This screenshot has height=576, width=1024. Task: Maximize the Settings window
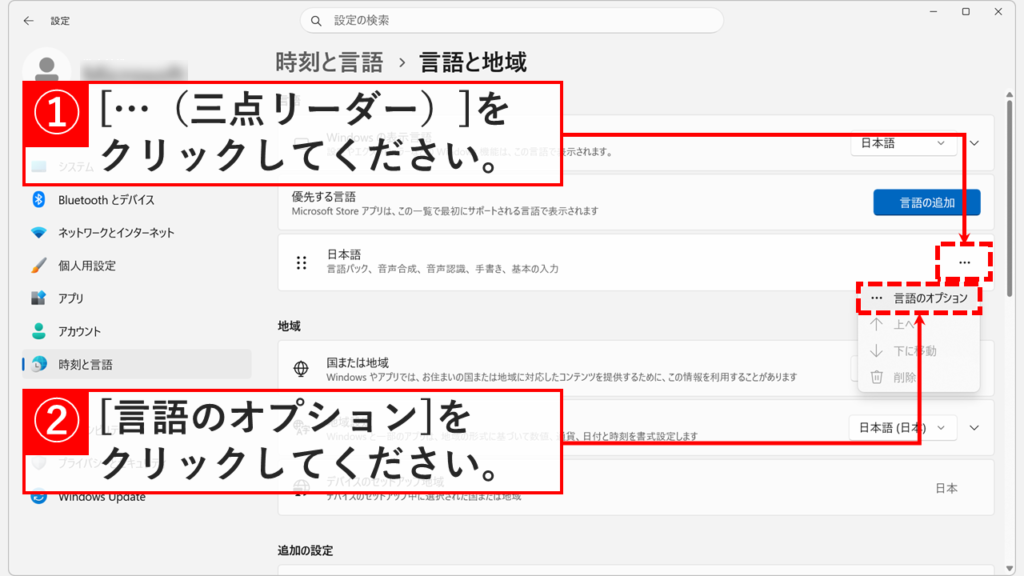(x=966, y=12)
